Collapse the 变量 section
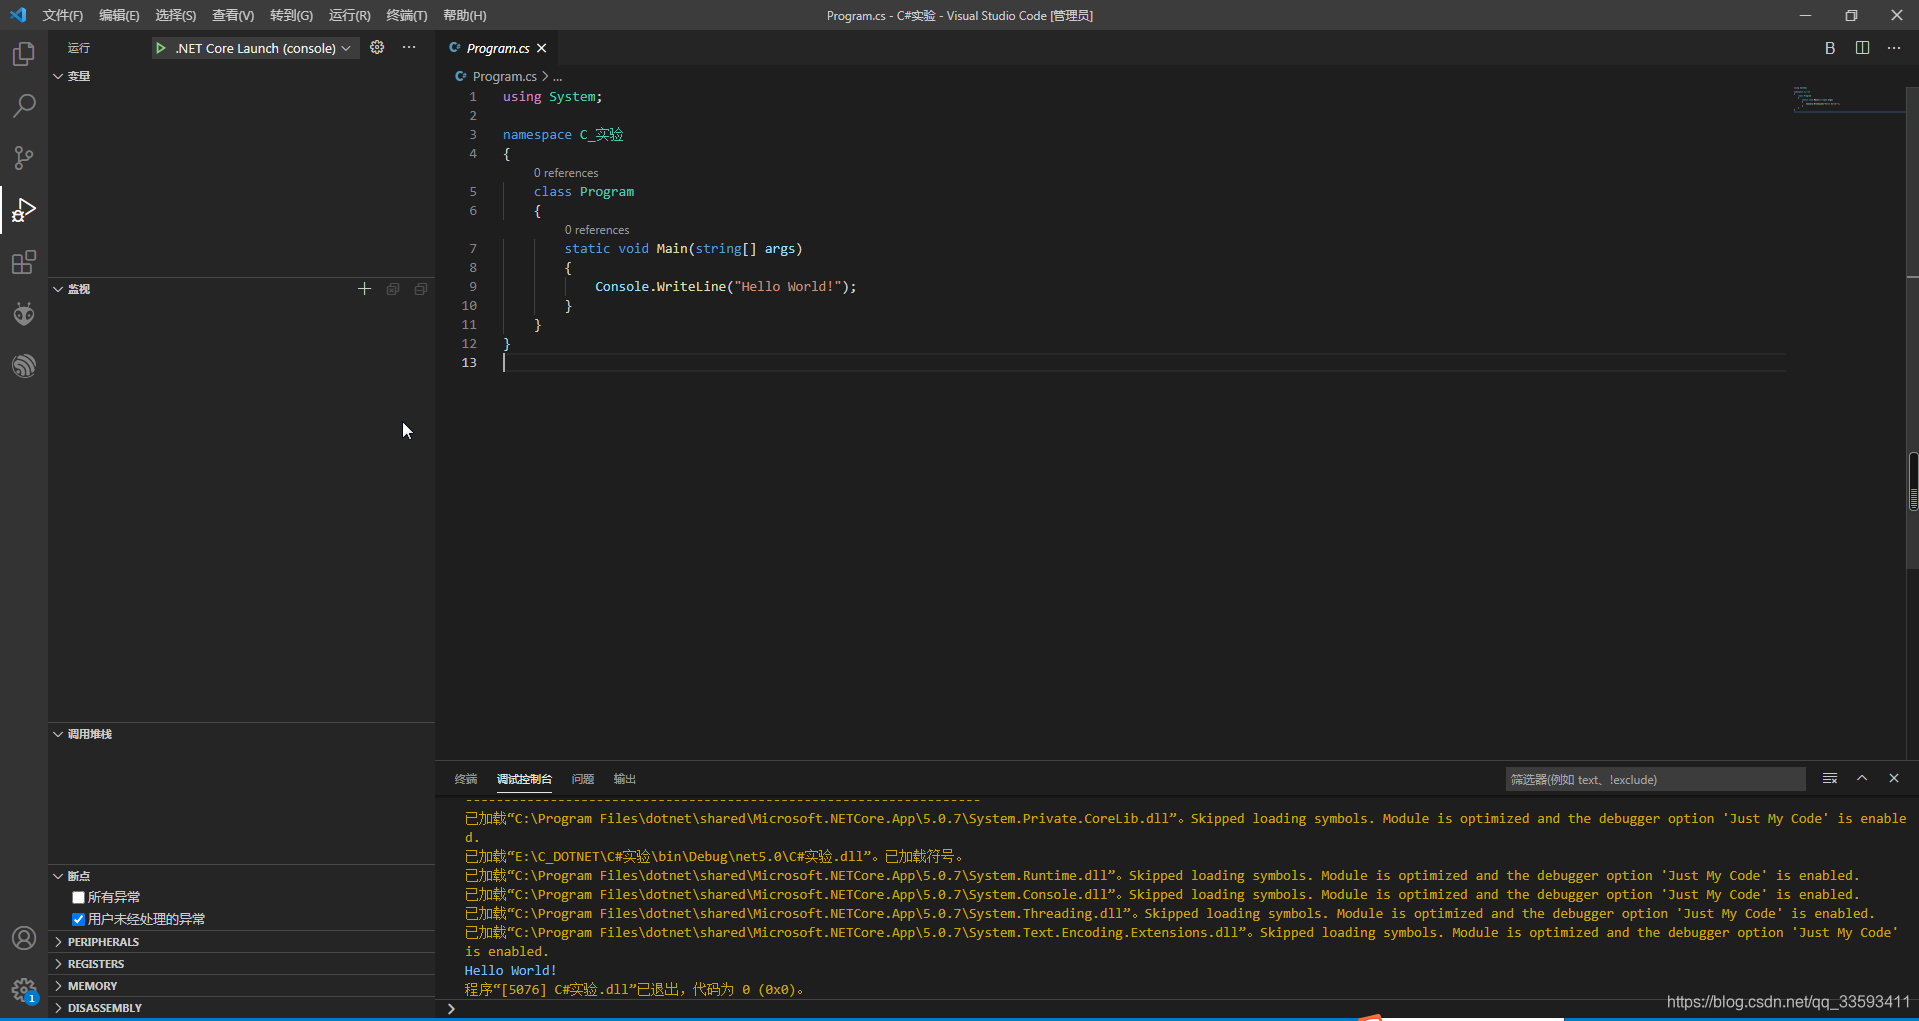The width and height of the screenshot is (1919, 1021). [241, 76]
